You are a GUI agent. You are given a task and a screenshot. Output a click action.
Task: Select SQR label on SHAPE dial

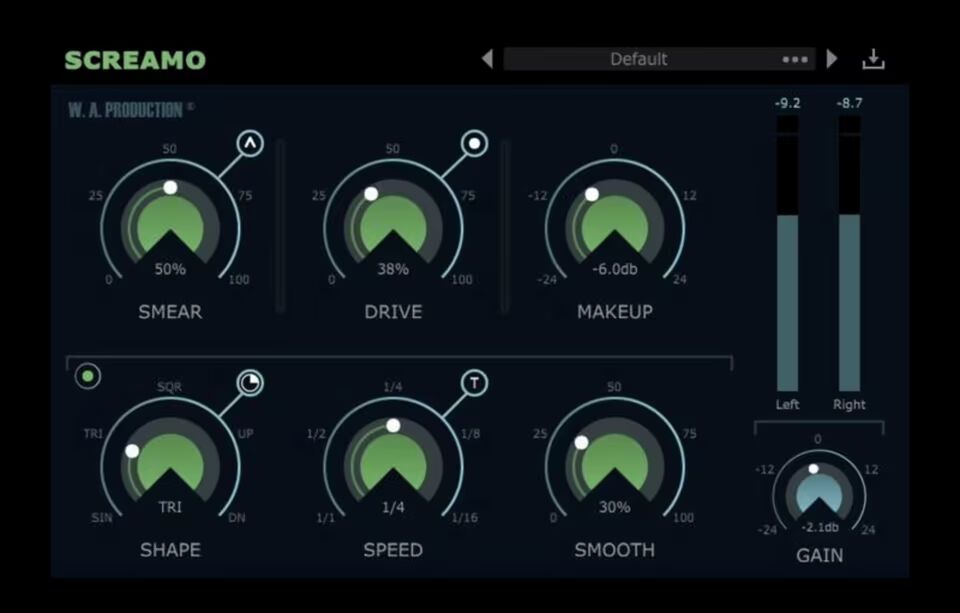[170, 387]
